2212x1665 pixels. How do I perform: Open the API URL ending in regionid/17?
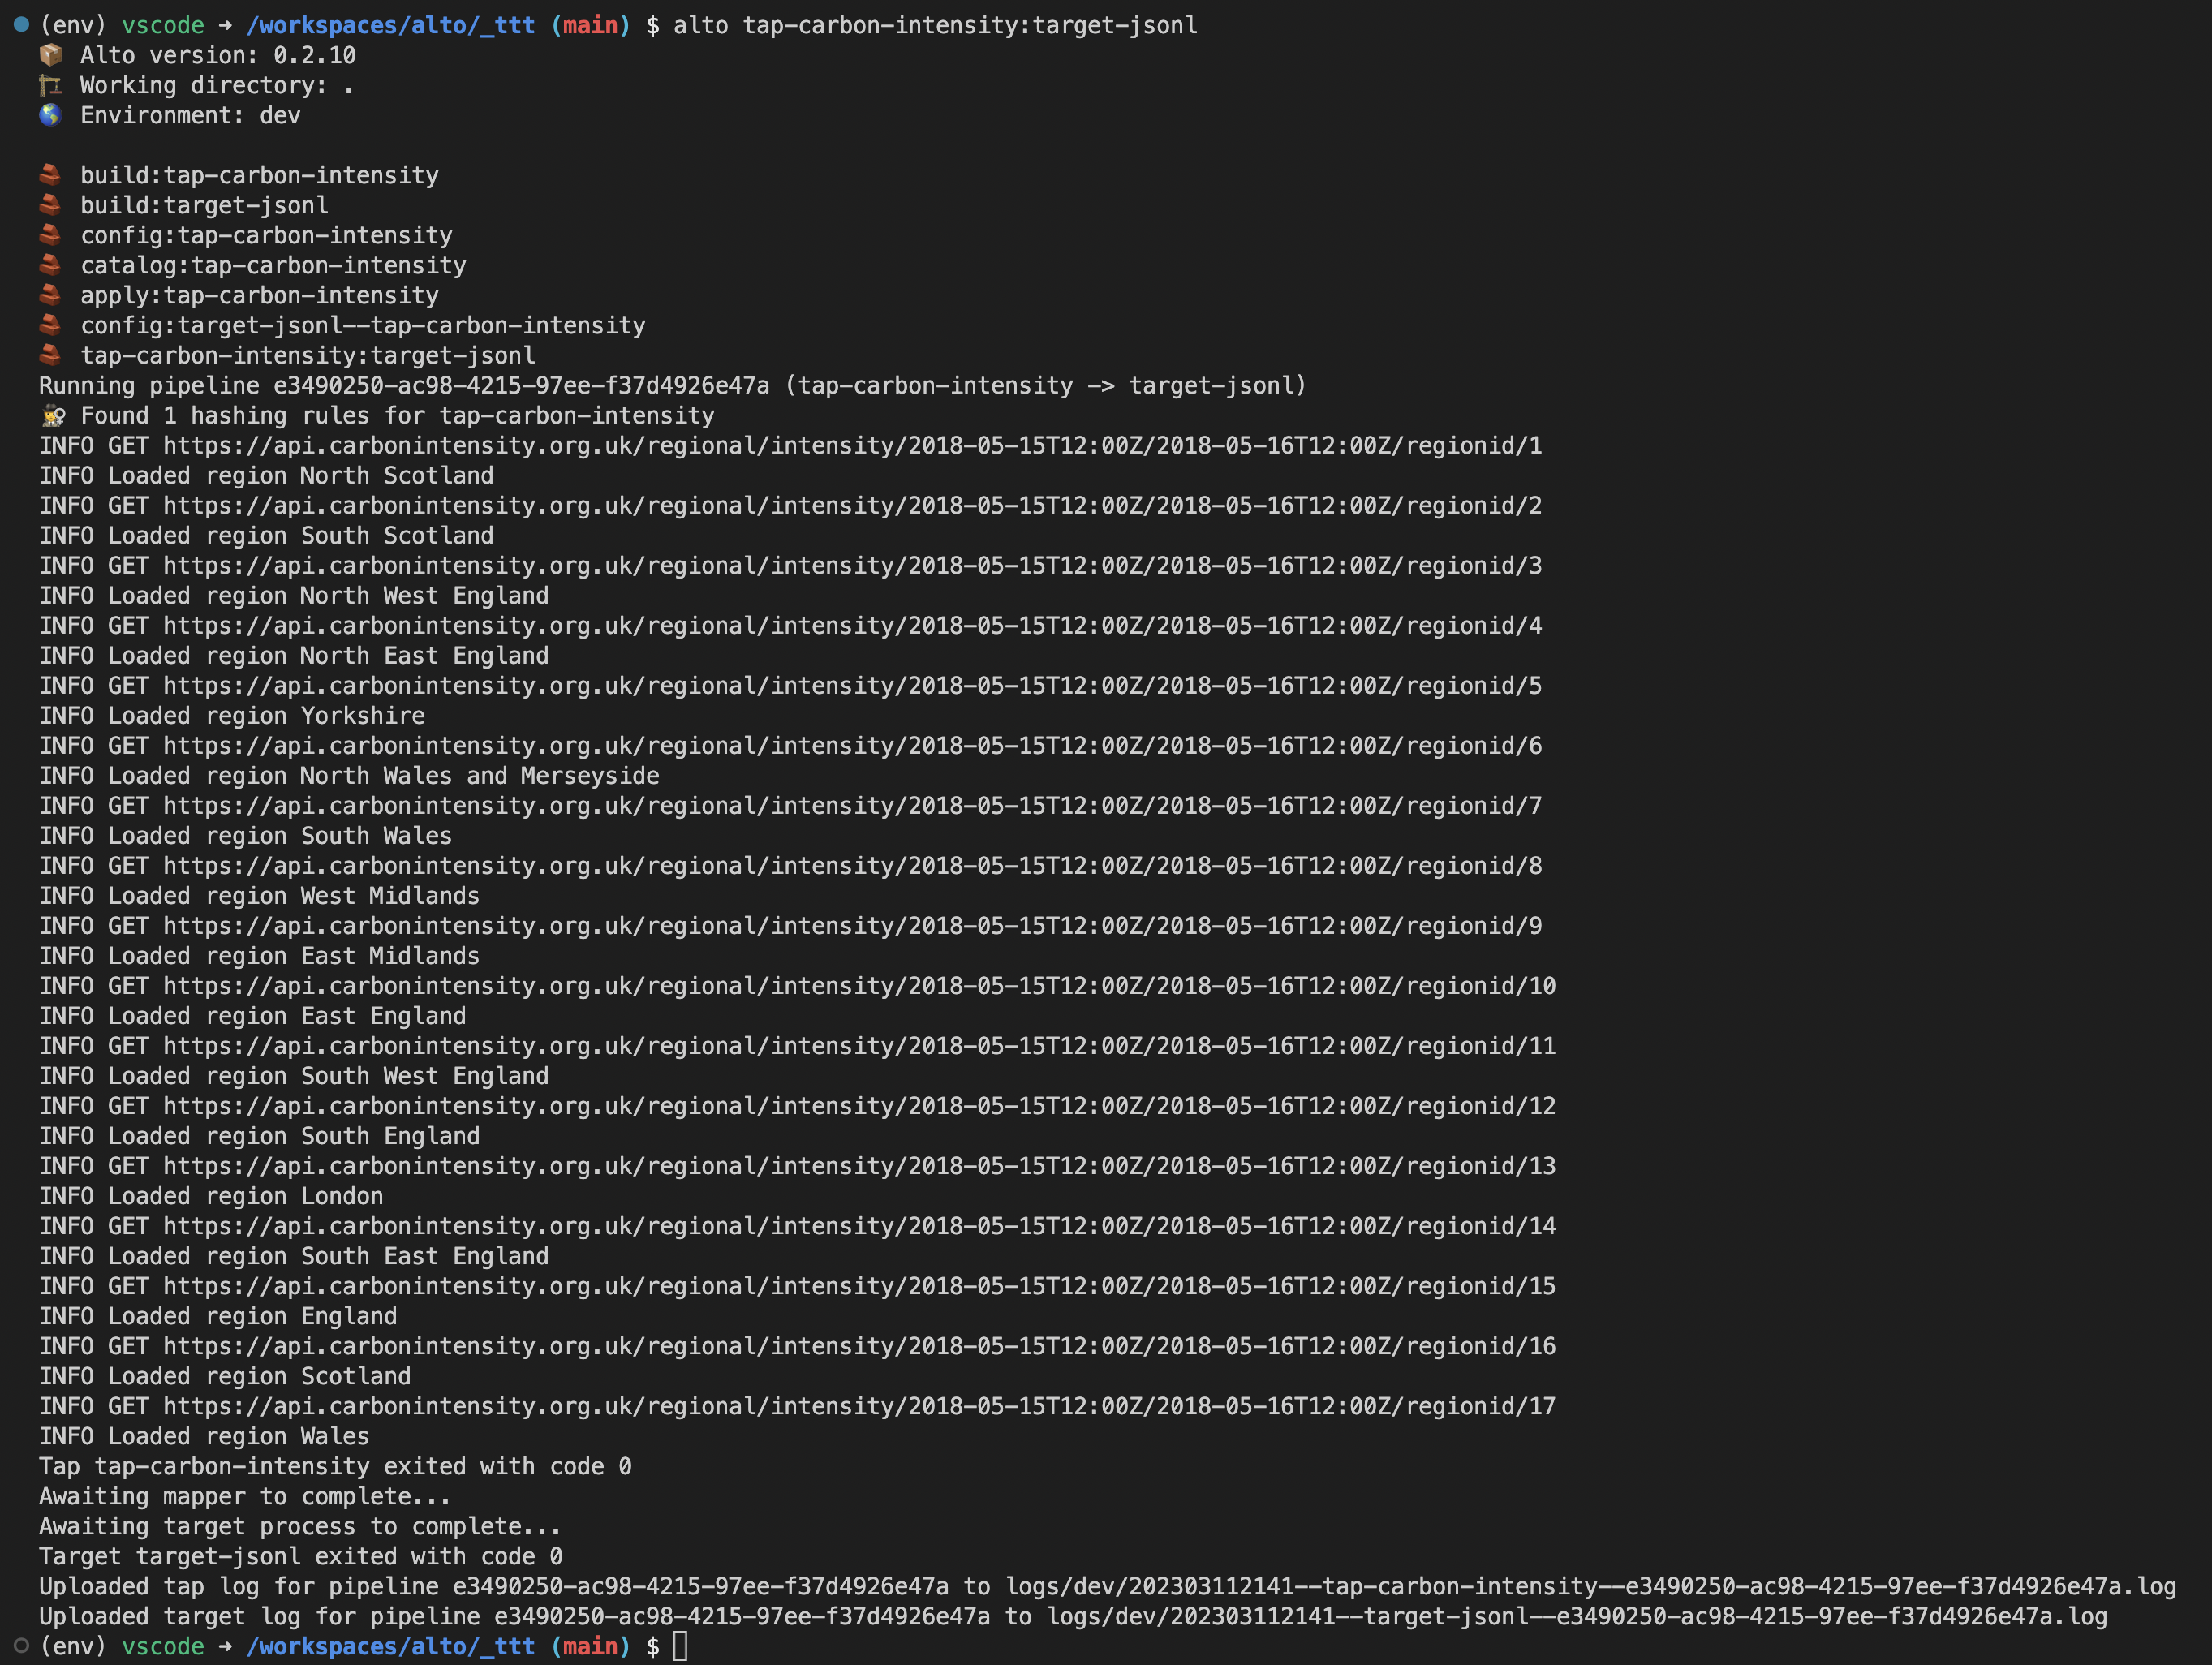(859, 1405)
